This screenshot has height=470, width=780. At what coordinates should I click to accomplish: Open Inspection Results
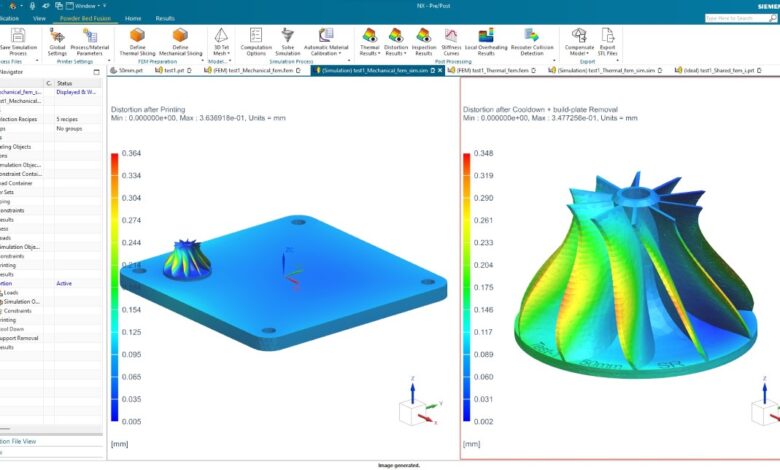(423, 36)
